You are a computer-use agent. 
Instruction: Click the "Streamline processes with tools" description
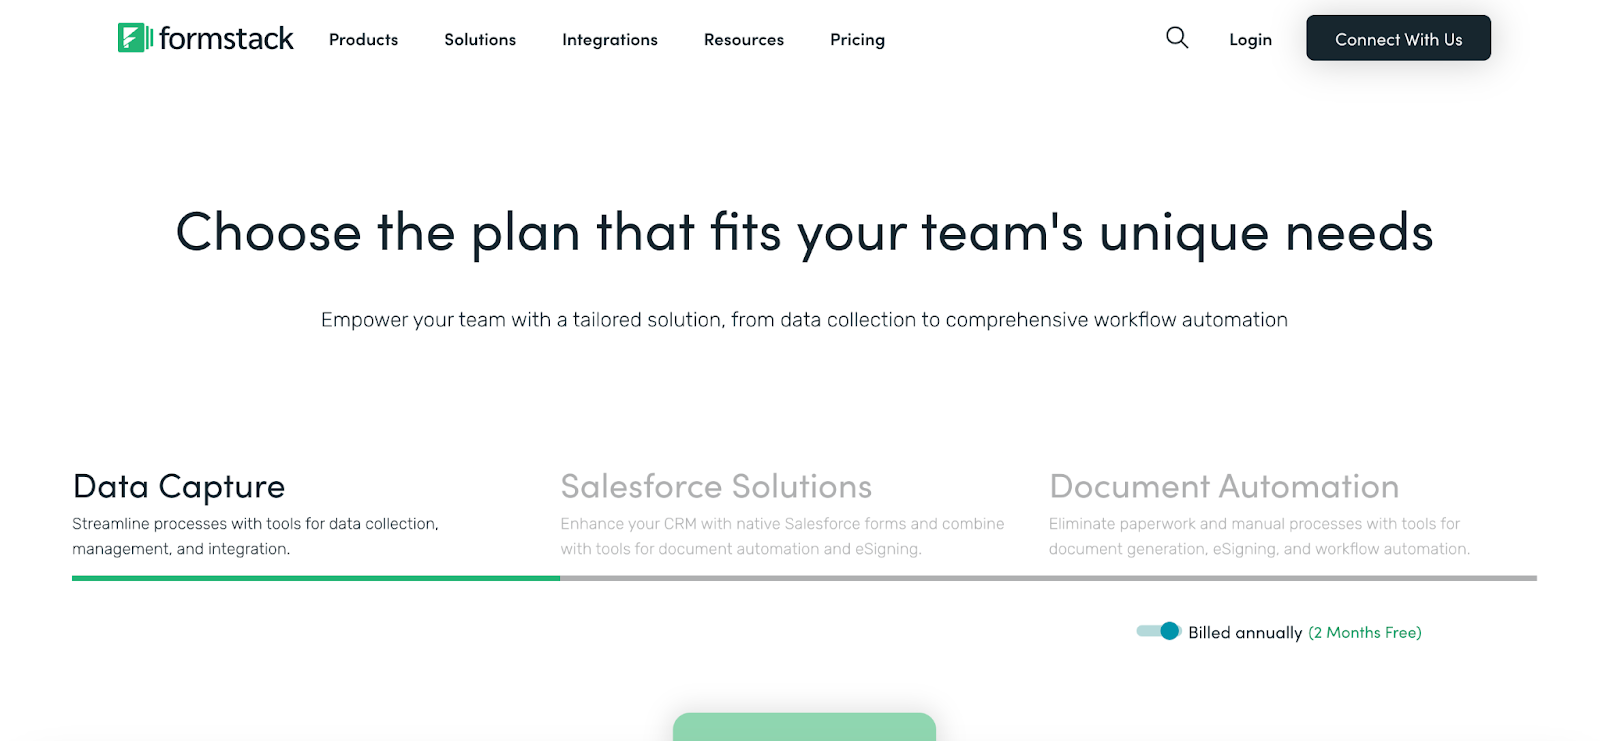[255, 536]
